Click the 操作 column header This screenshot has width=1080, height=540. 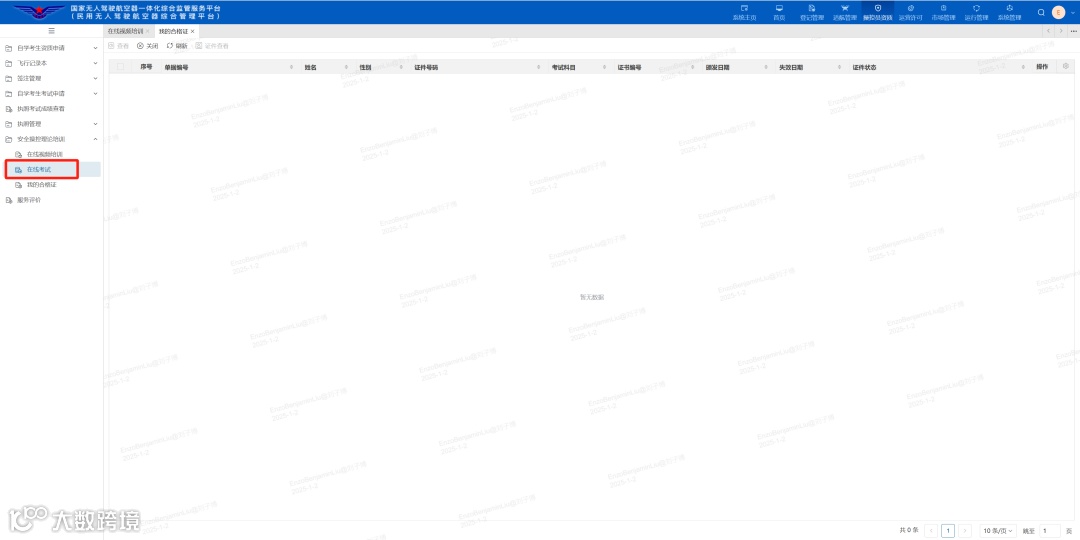[1042, 67]
